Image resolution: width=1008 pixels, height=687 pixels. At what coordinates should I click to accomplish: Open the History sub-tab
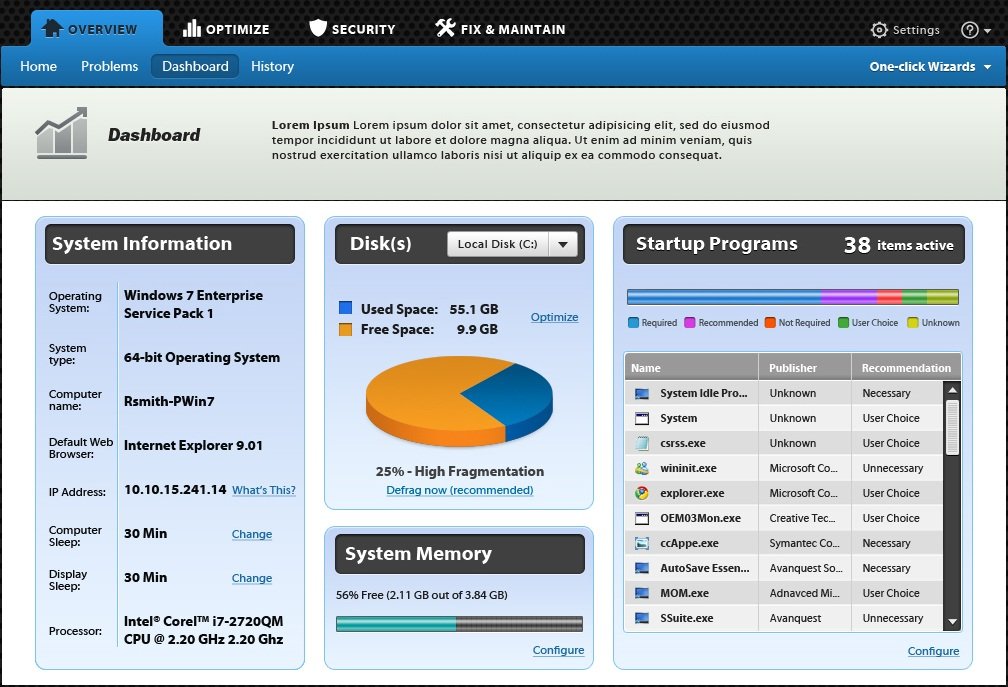(x=272, y=66)
